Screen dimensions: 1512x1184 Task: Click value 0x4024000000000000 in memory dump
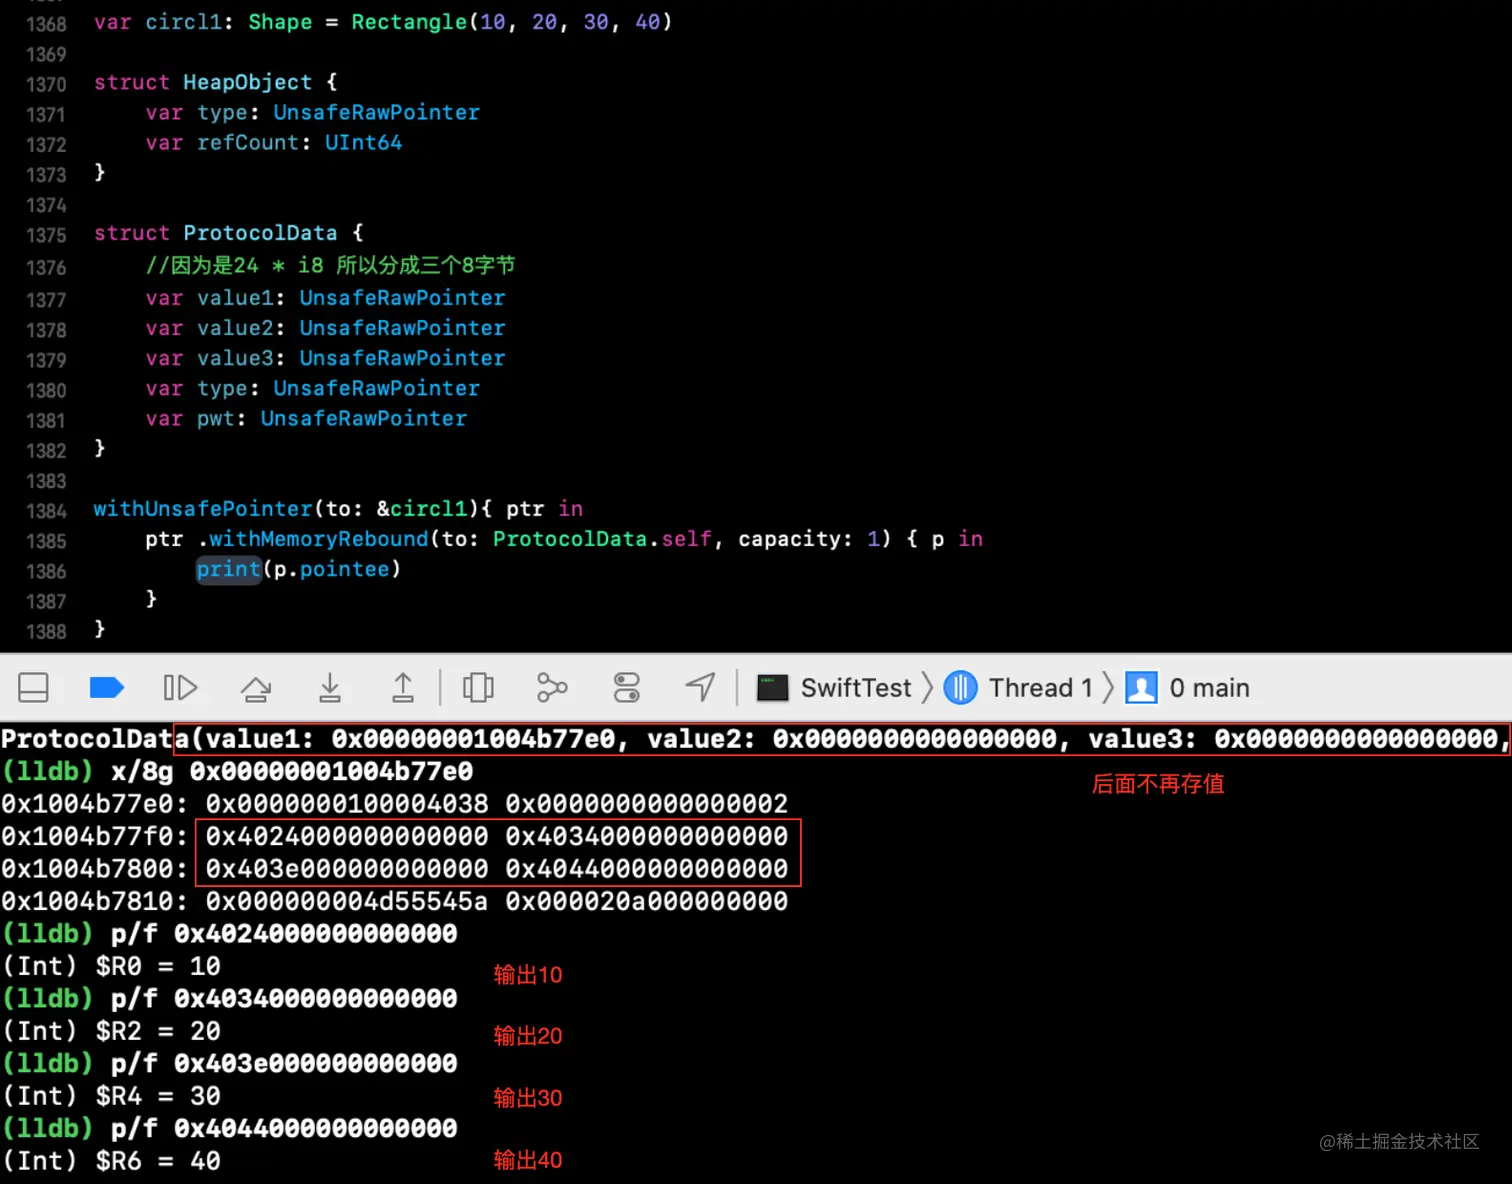pyautogui.click(x=347, y=836)
